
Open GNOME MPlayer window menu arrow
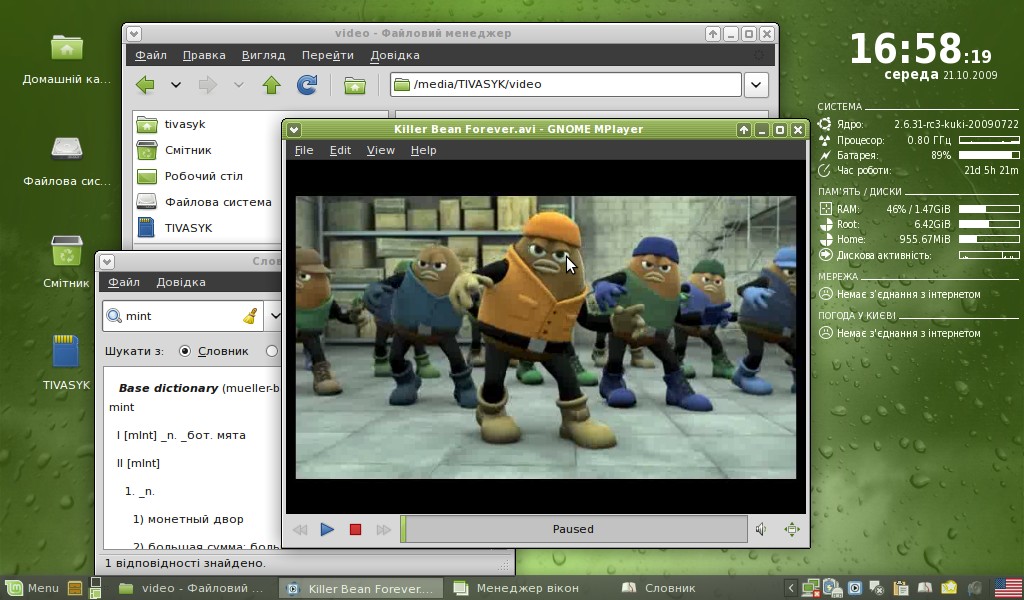click(294, 130)
